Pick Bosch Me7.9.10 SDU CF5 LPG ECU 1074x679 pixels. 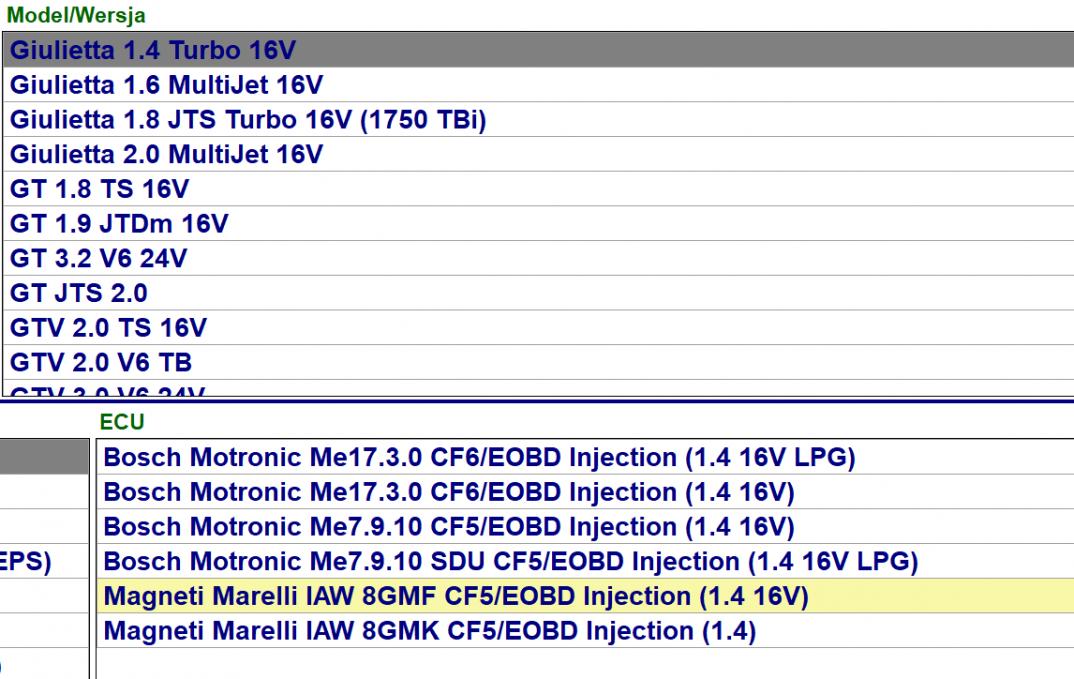[x=510, y=562]
